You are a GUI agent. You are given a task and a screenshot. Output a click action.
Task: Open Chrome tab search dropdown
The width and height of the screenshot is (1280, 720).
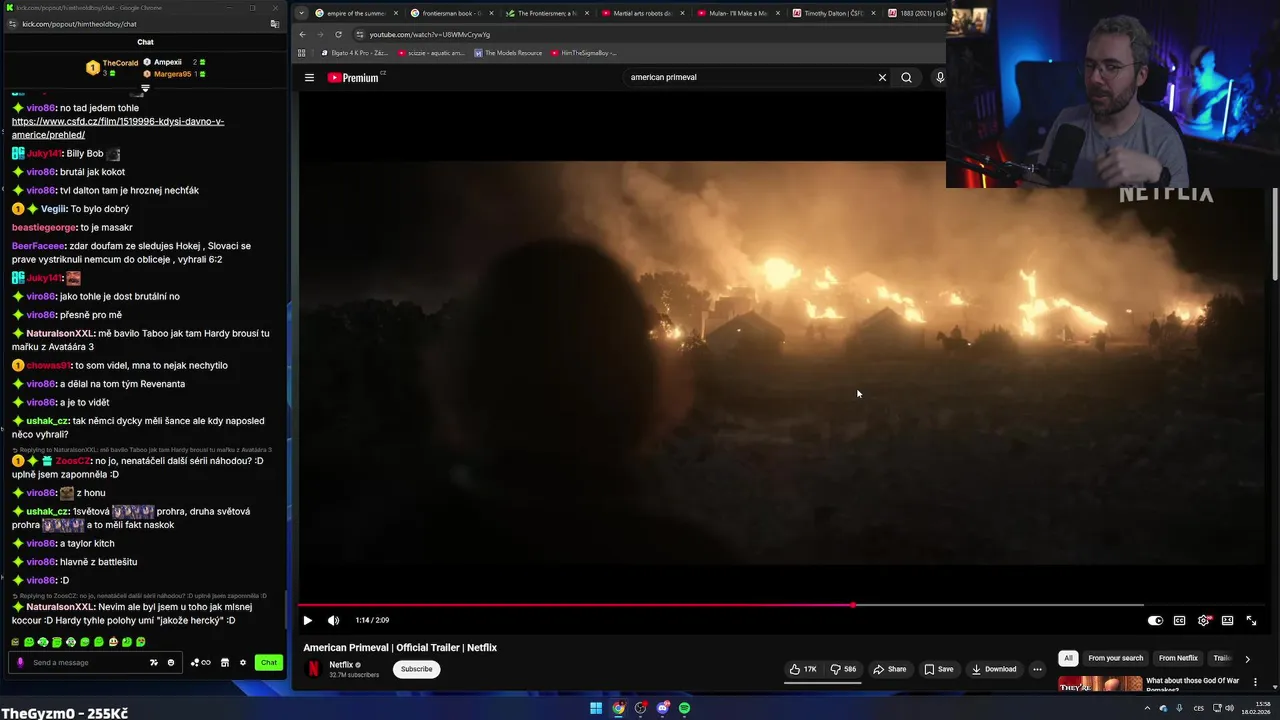(x=301, y=13)
